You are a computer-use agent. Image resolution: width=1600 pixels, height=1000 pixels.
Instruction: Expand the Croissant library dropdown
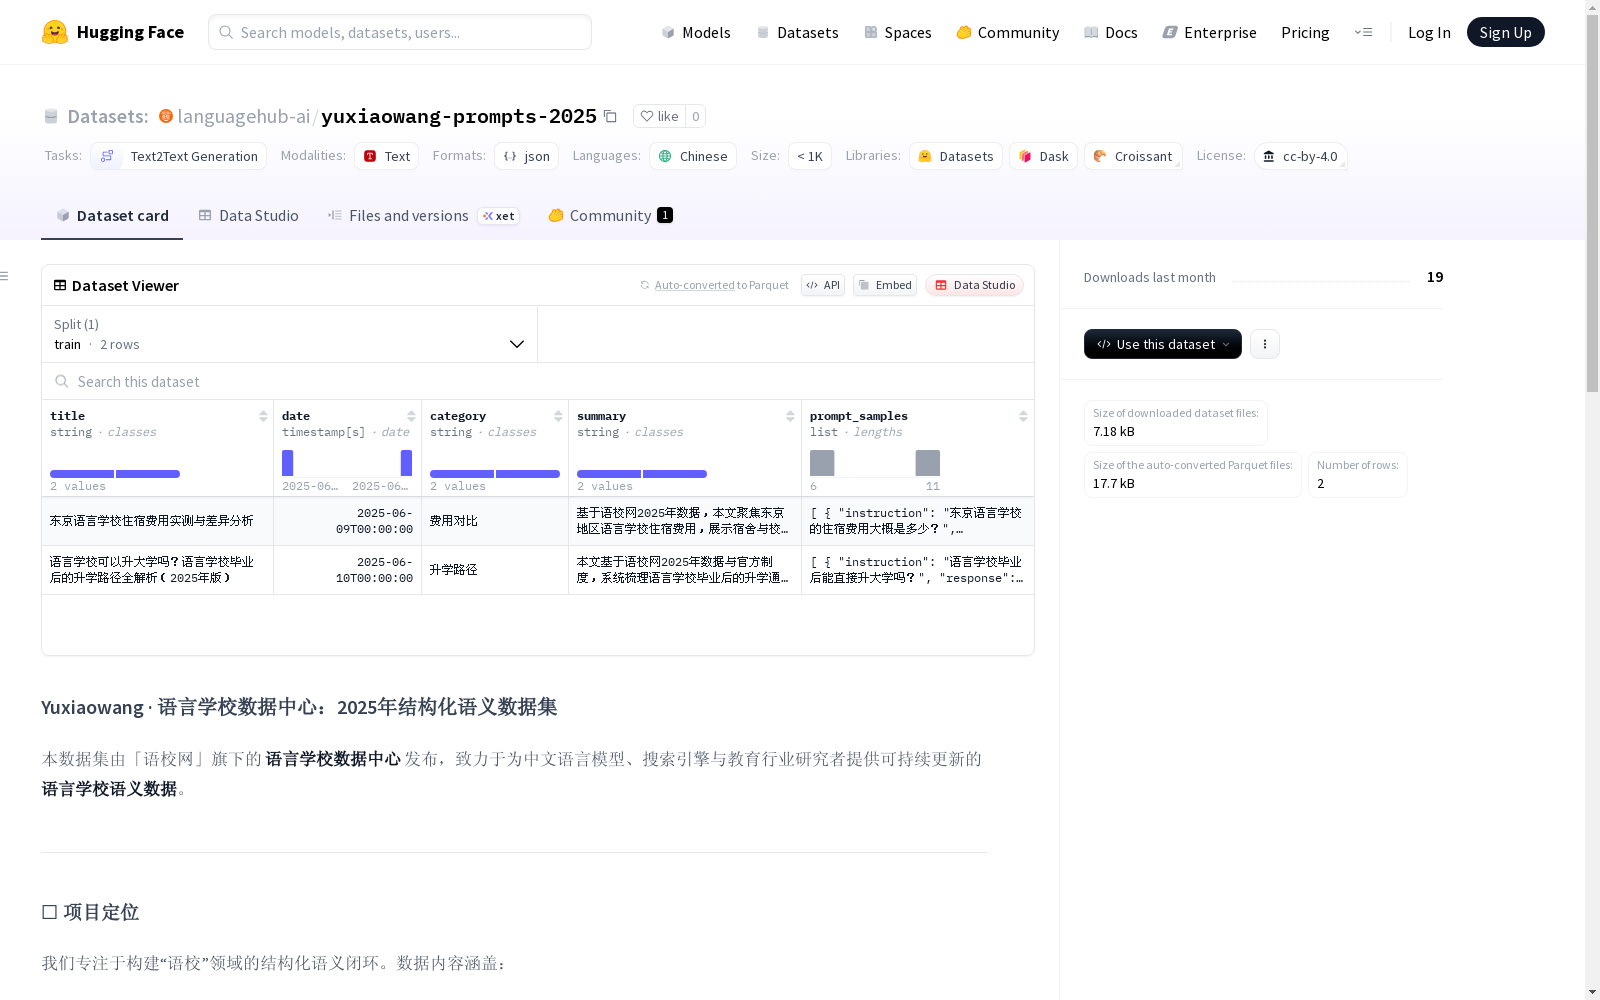click(x=1133, y=156)
